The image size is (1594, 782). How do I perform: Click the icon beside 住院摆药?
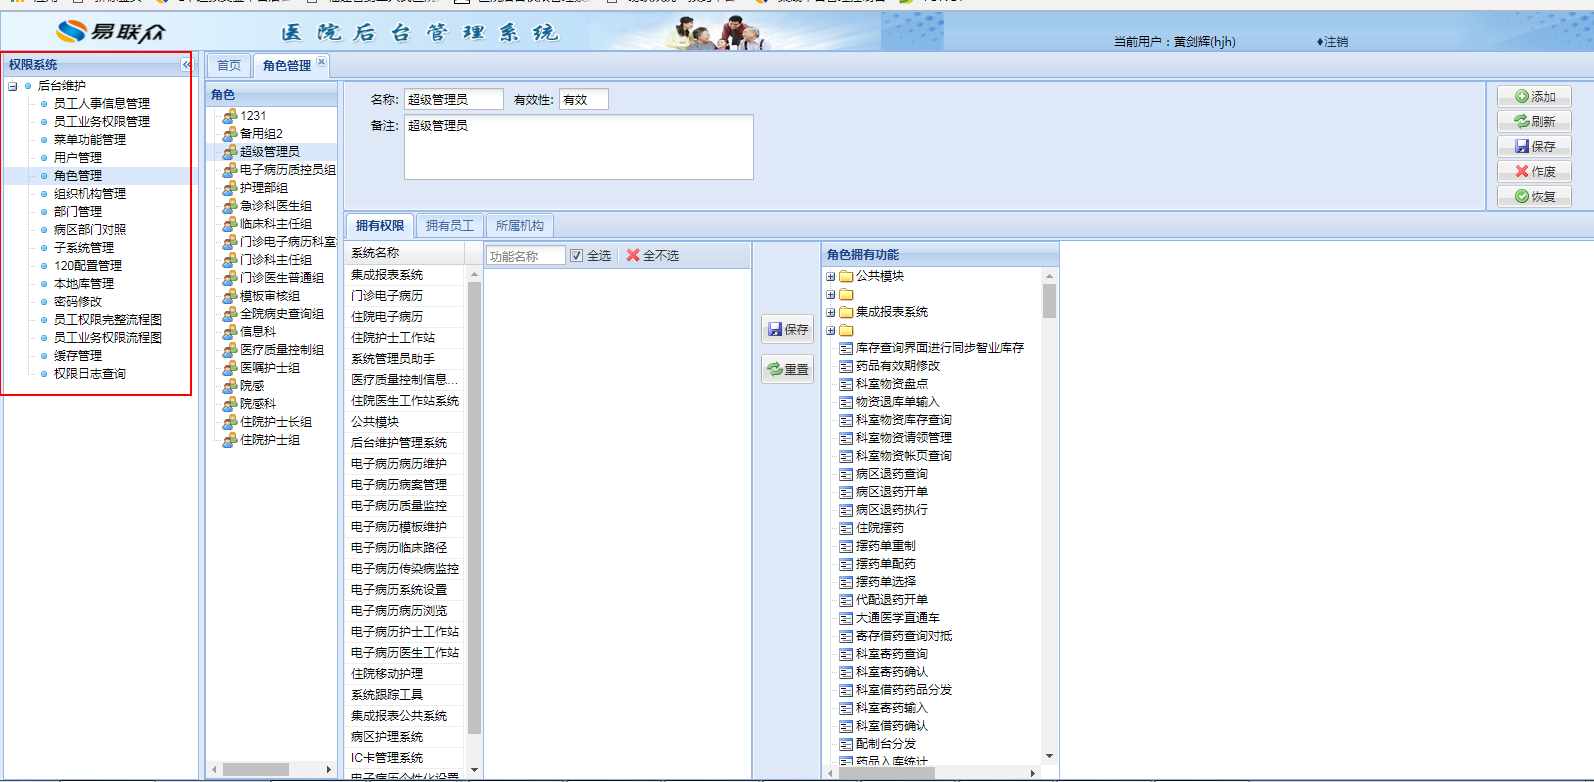click(x=846, y=528)
